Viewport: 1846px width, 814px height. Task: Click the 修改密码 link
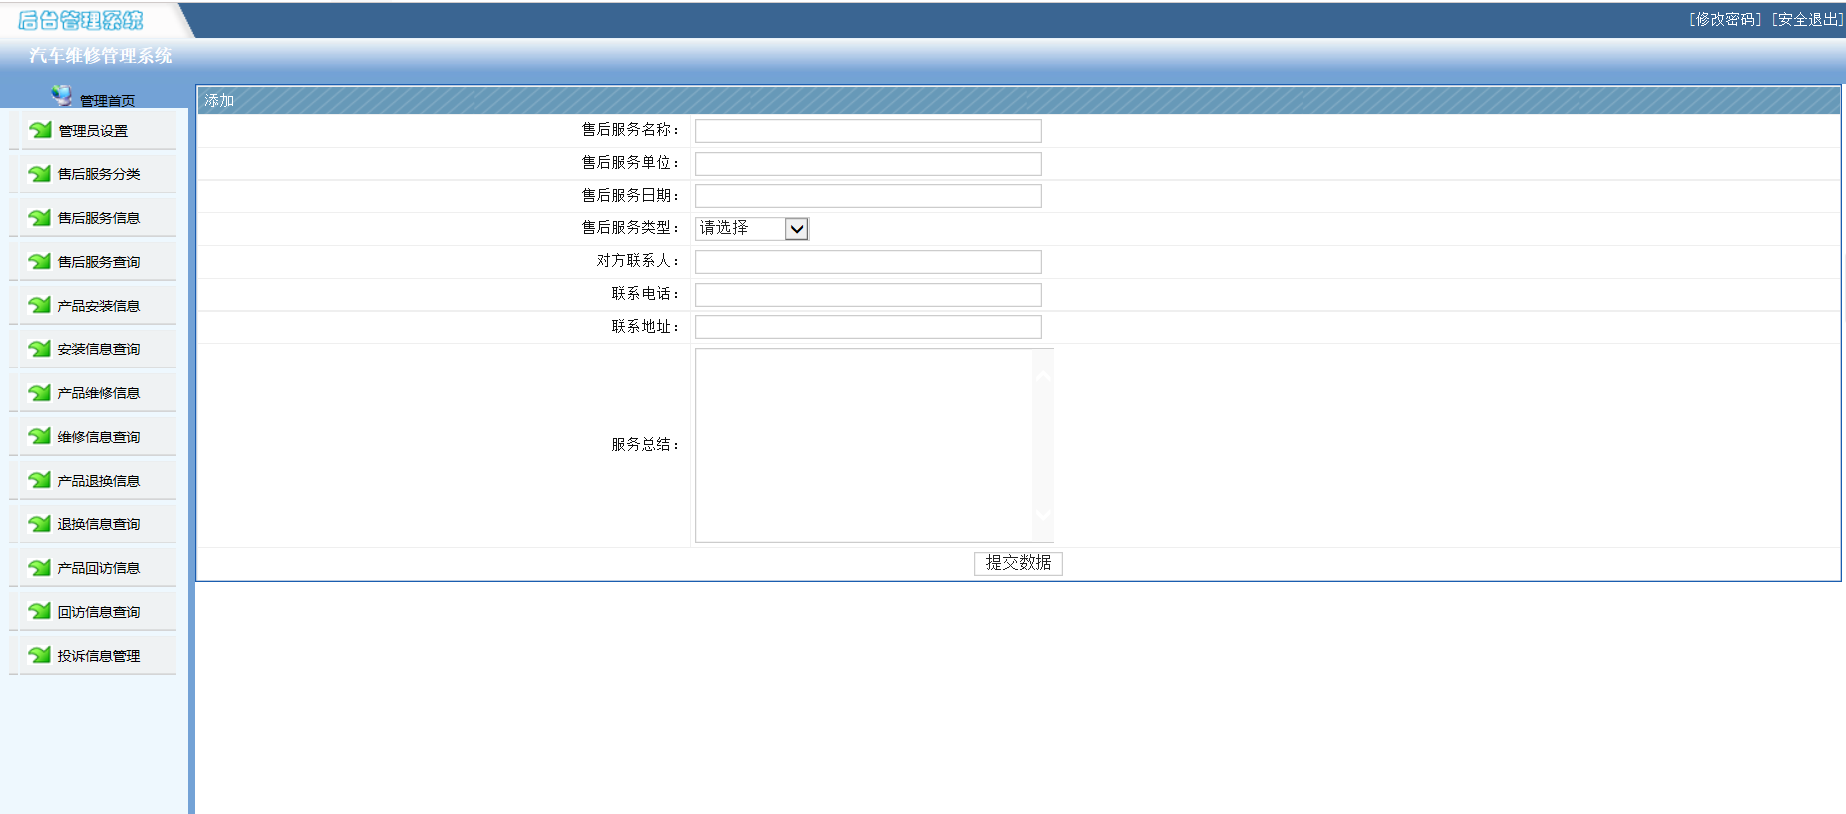click(x=1725, y=20)
